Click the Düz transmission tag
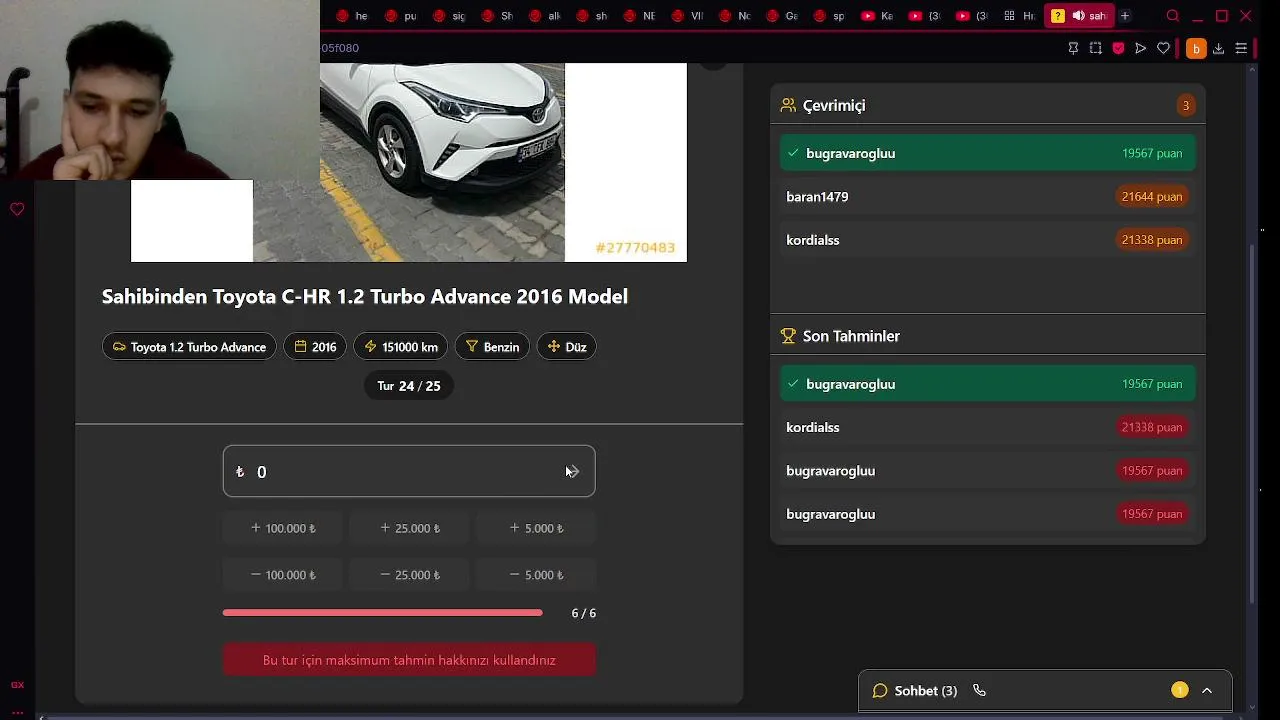The width and height of the screenshot is (1280, 720). point(566,347)
